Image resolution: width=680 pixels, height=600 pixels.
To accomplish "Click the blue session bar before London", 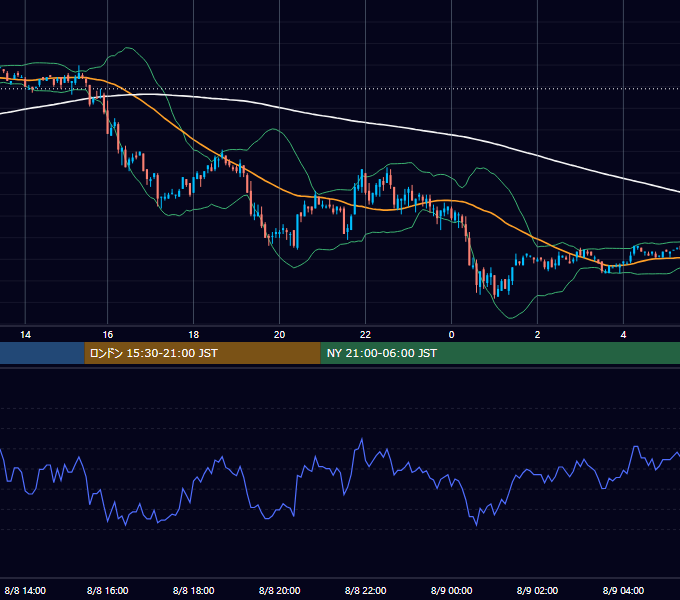I will click(42, 353).
